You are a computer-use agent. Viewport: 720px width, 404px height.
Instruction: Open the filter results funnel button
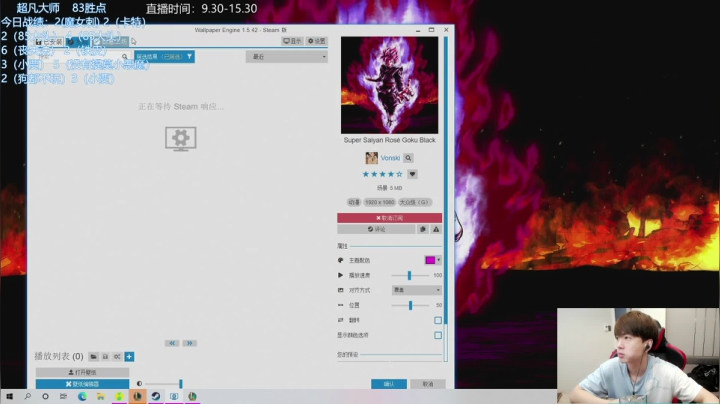[164, 56]
